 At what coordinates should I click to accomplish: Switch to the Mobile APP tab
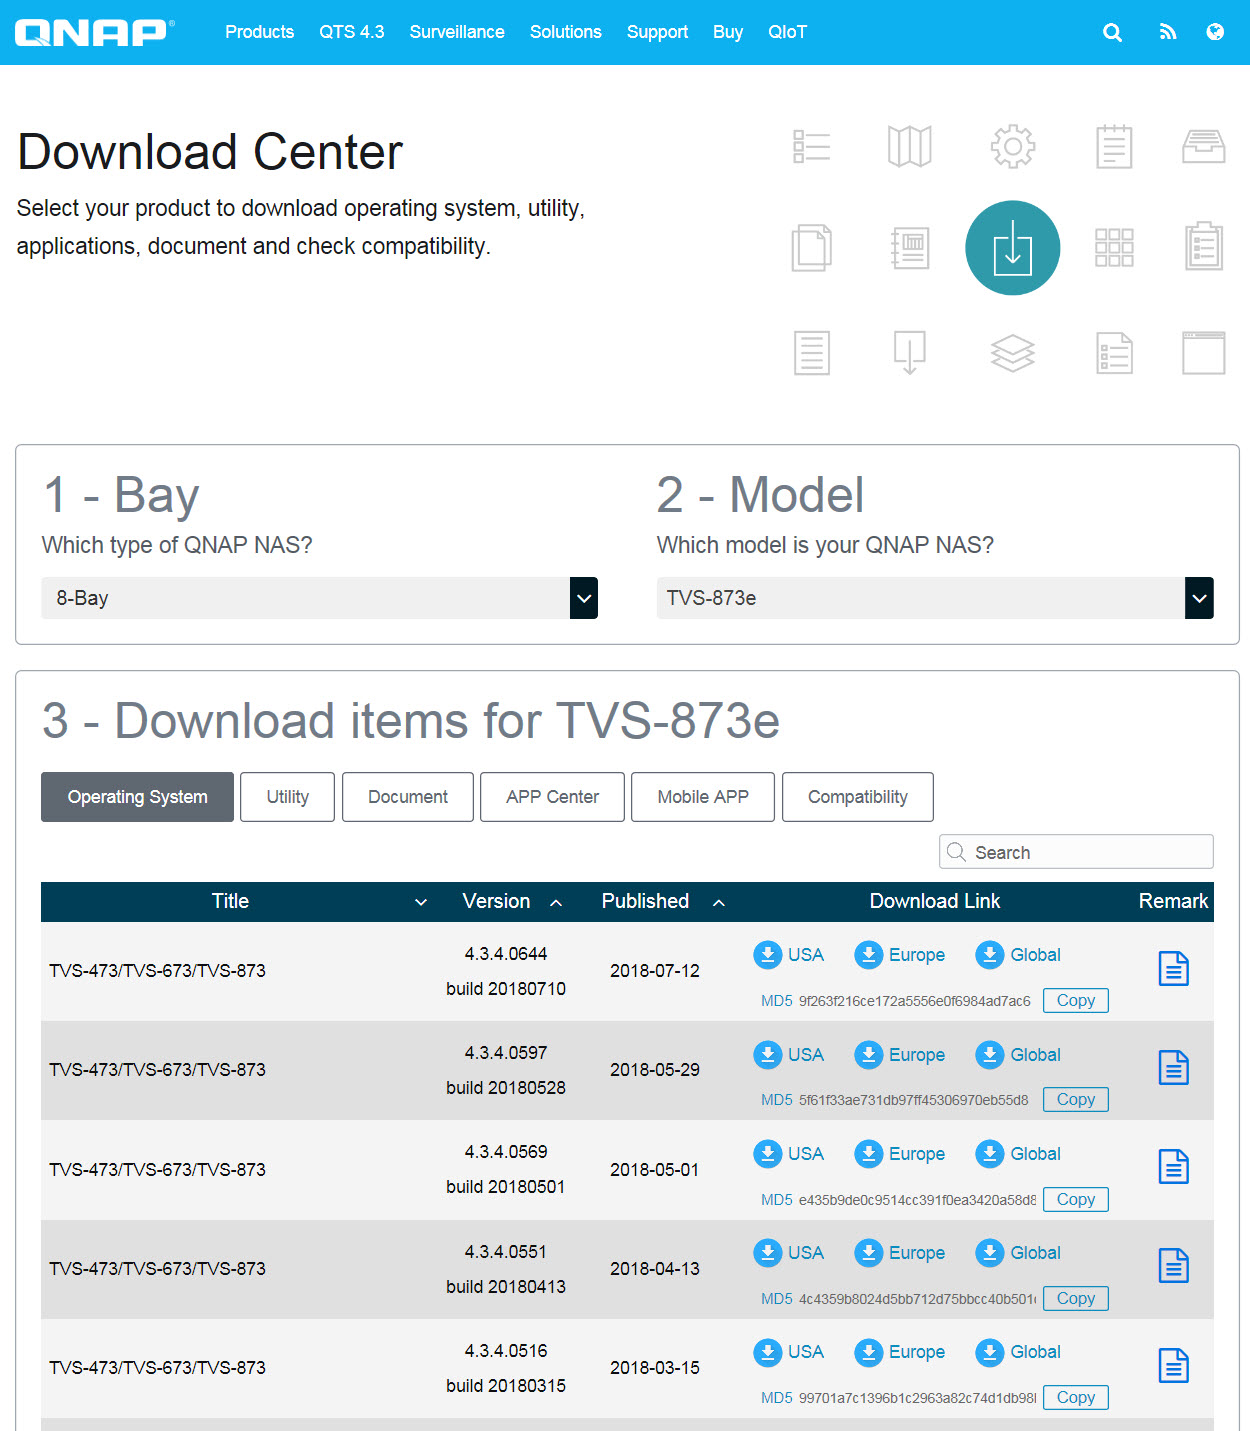tap(703, 797)
